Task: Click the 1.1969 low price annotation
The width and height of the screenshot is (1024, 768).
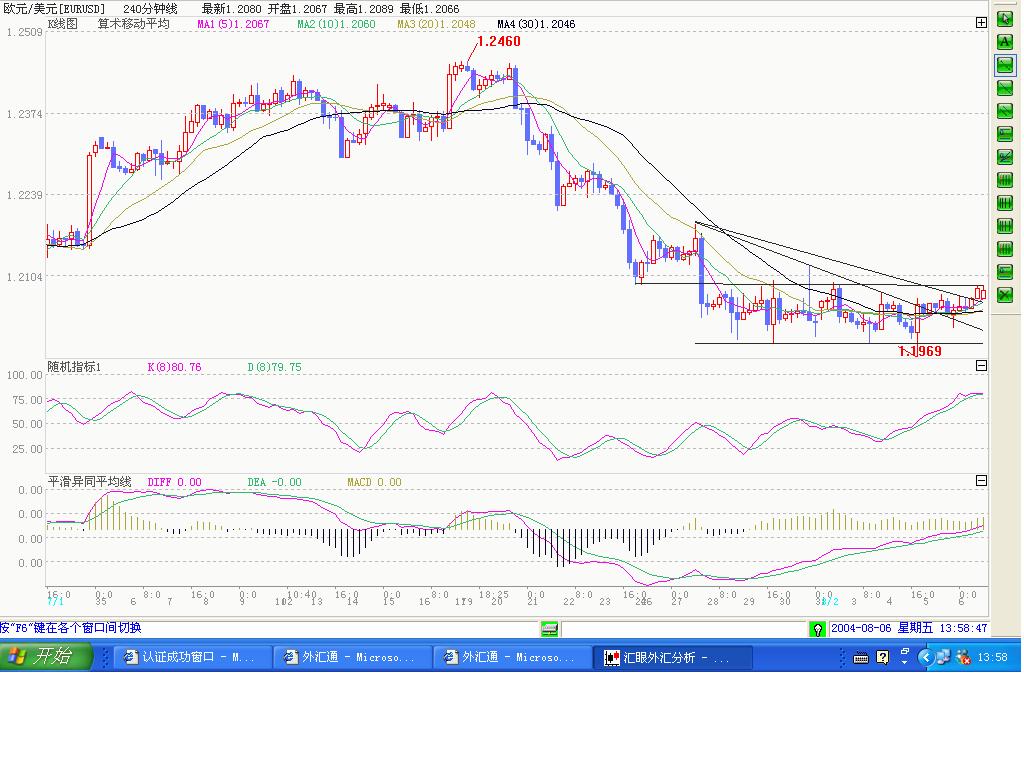Action: (x=920, y=351)
